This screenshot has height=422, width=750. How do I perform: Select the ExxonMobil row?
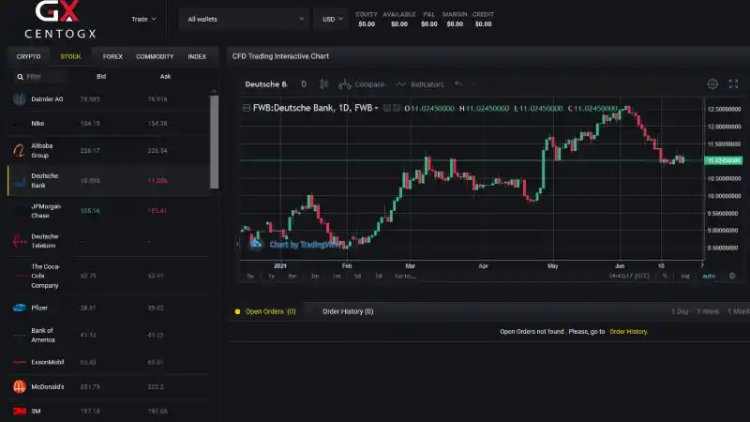(109, 362)
